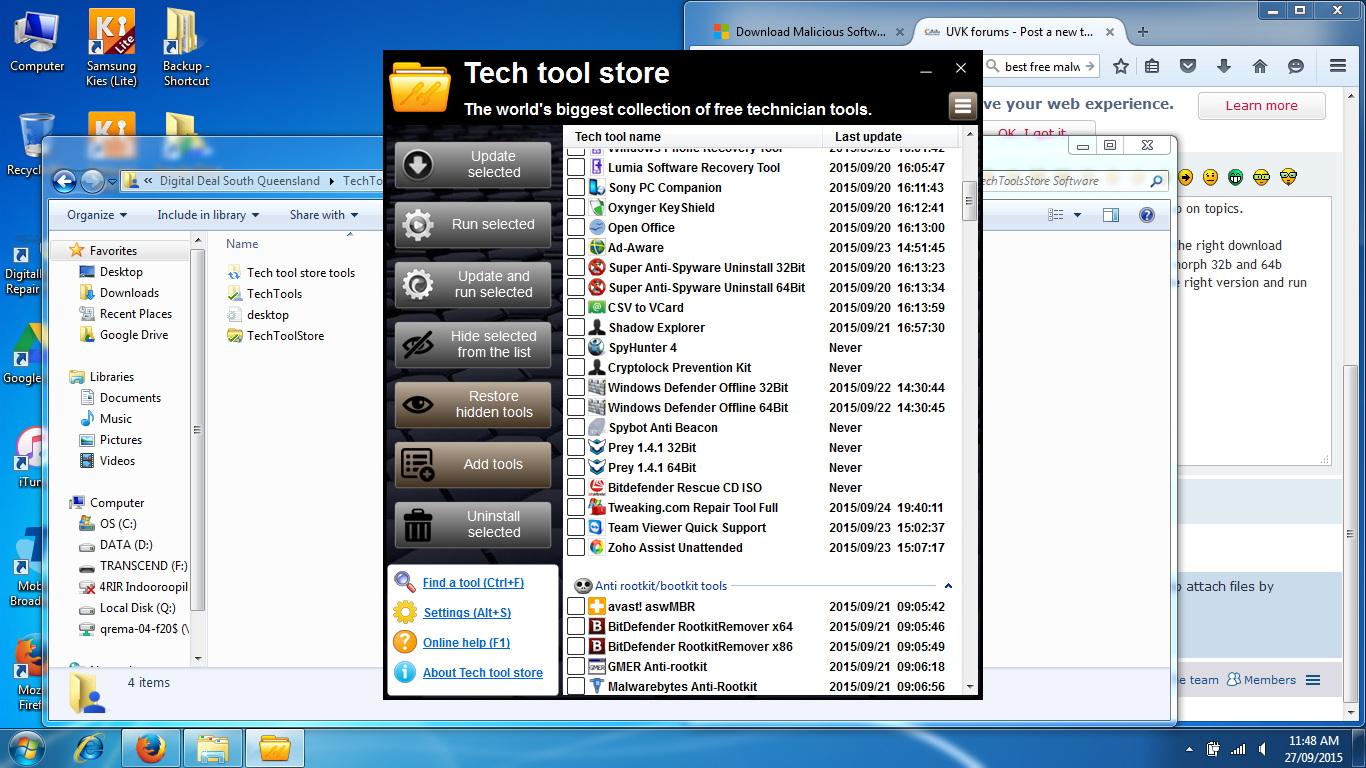Screen dimensions: 1366x768
Task: Click the SpyHunter 4 icon
Action: point(597,347)
